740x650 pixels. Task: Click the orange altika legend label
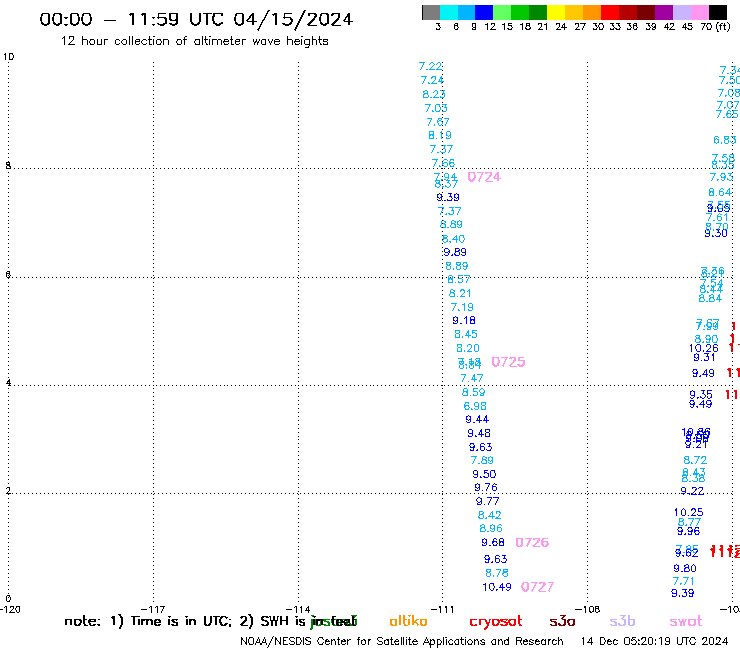408,621
